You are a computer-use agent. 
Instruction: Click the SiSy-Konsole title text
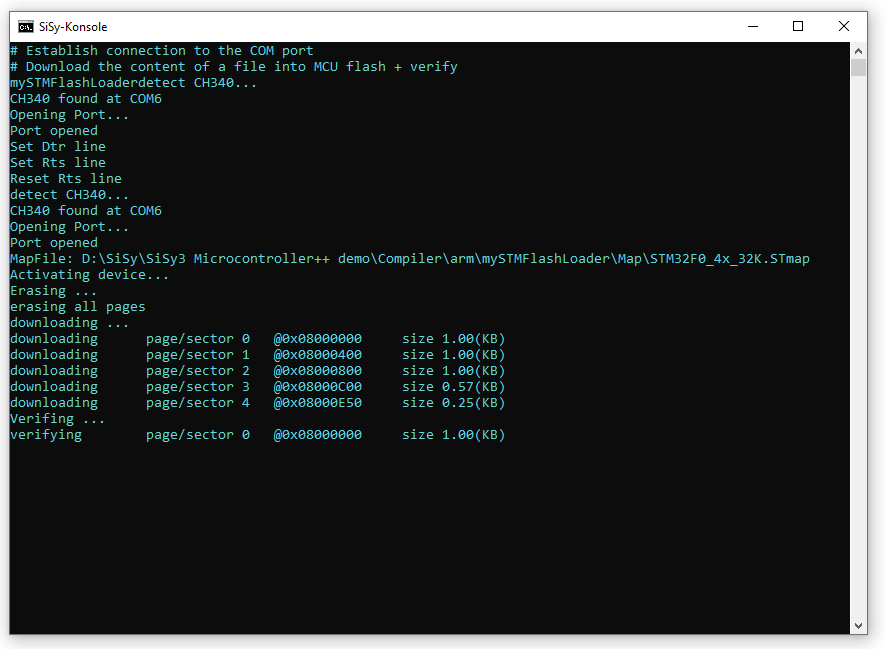[x=73, y=27]
